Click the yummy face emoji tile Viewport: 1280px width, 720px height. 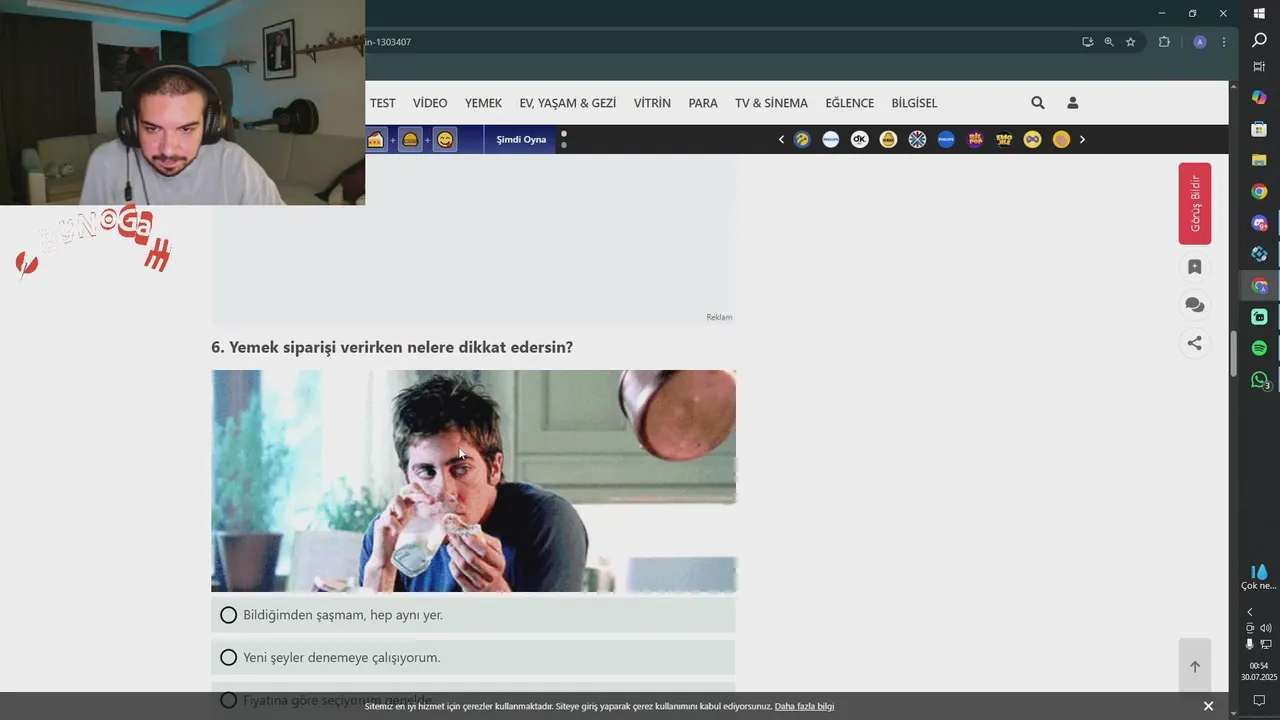click(445, 140)
